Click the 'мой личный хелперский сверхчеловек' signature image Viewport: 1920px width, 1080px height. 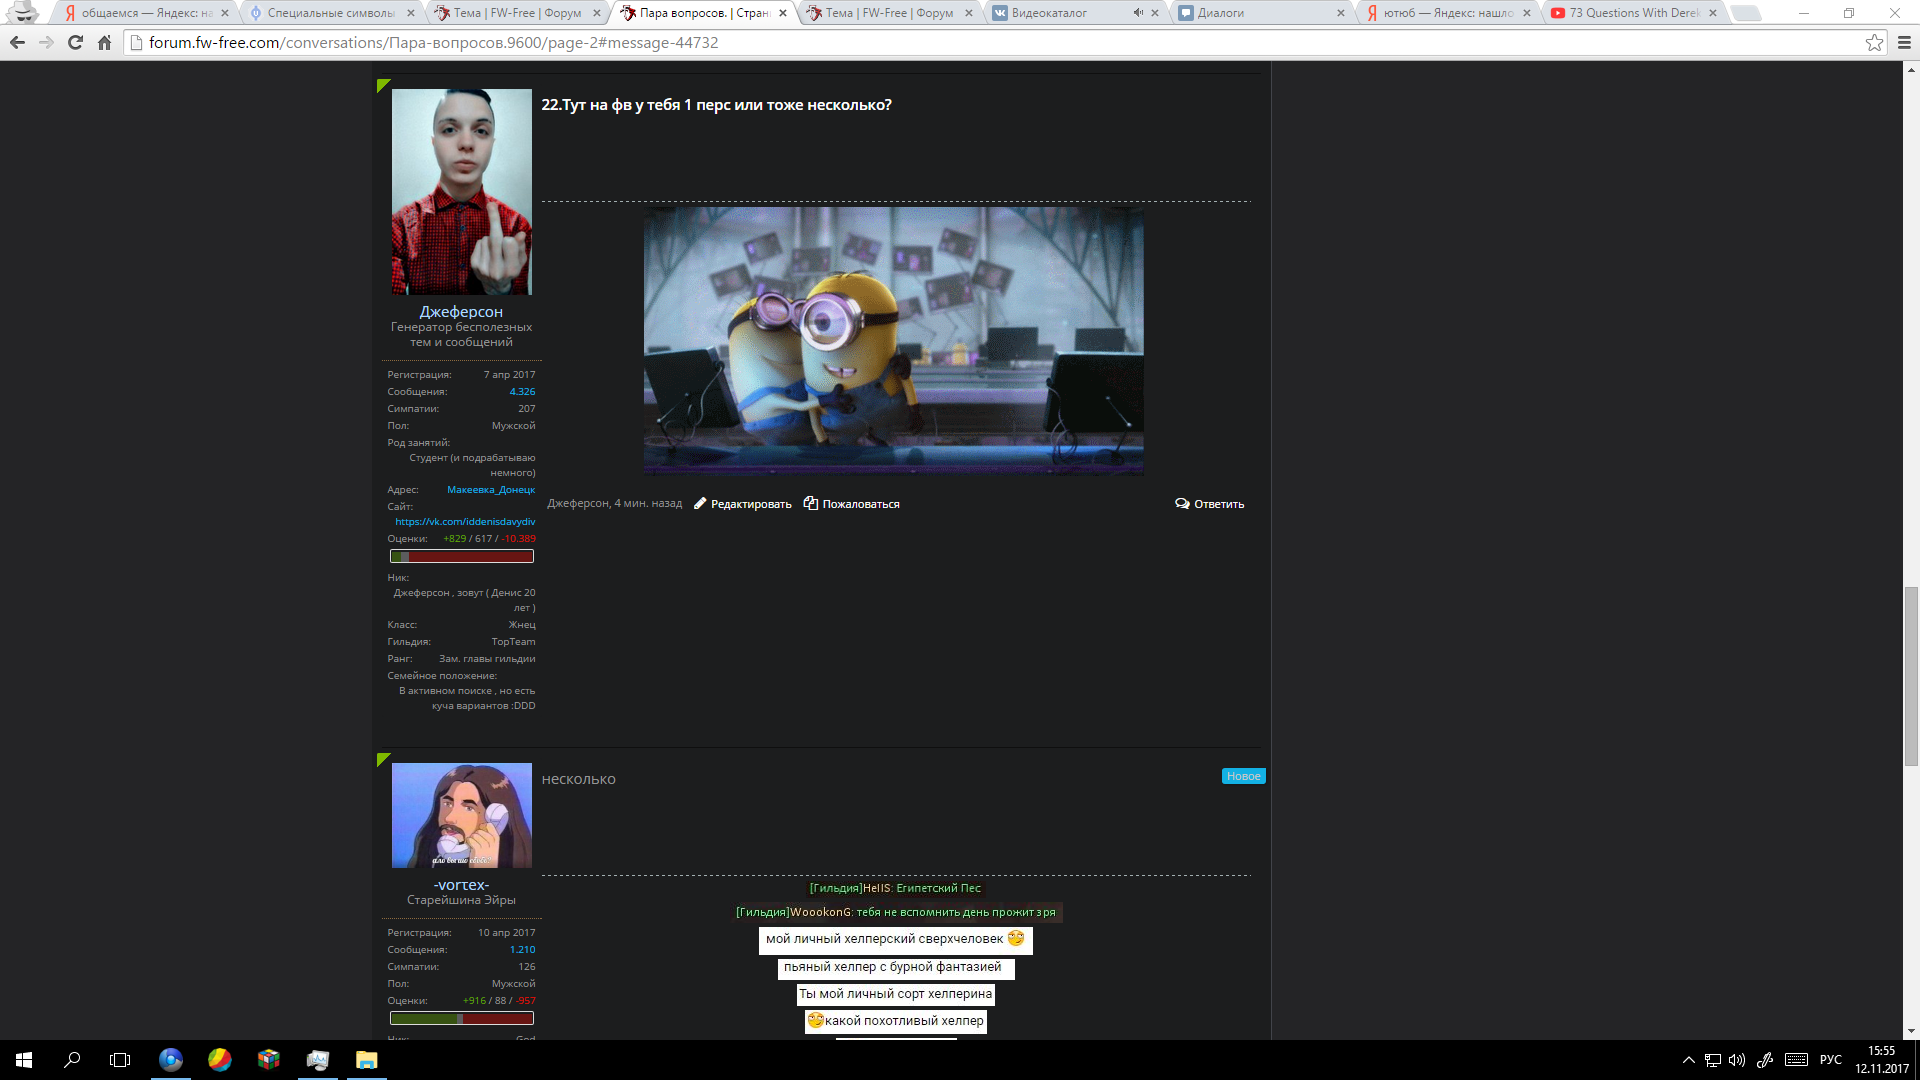point(896,940)
